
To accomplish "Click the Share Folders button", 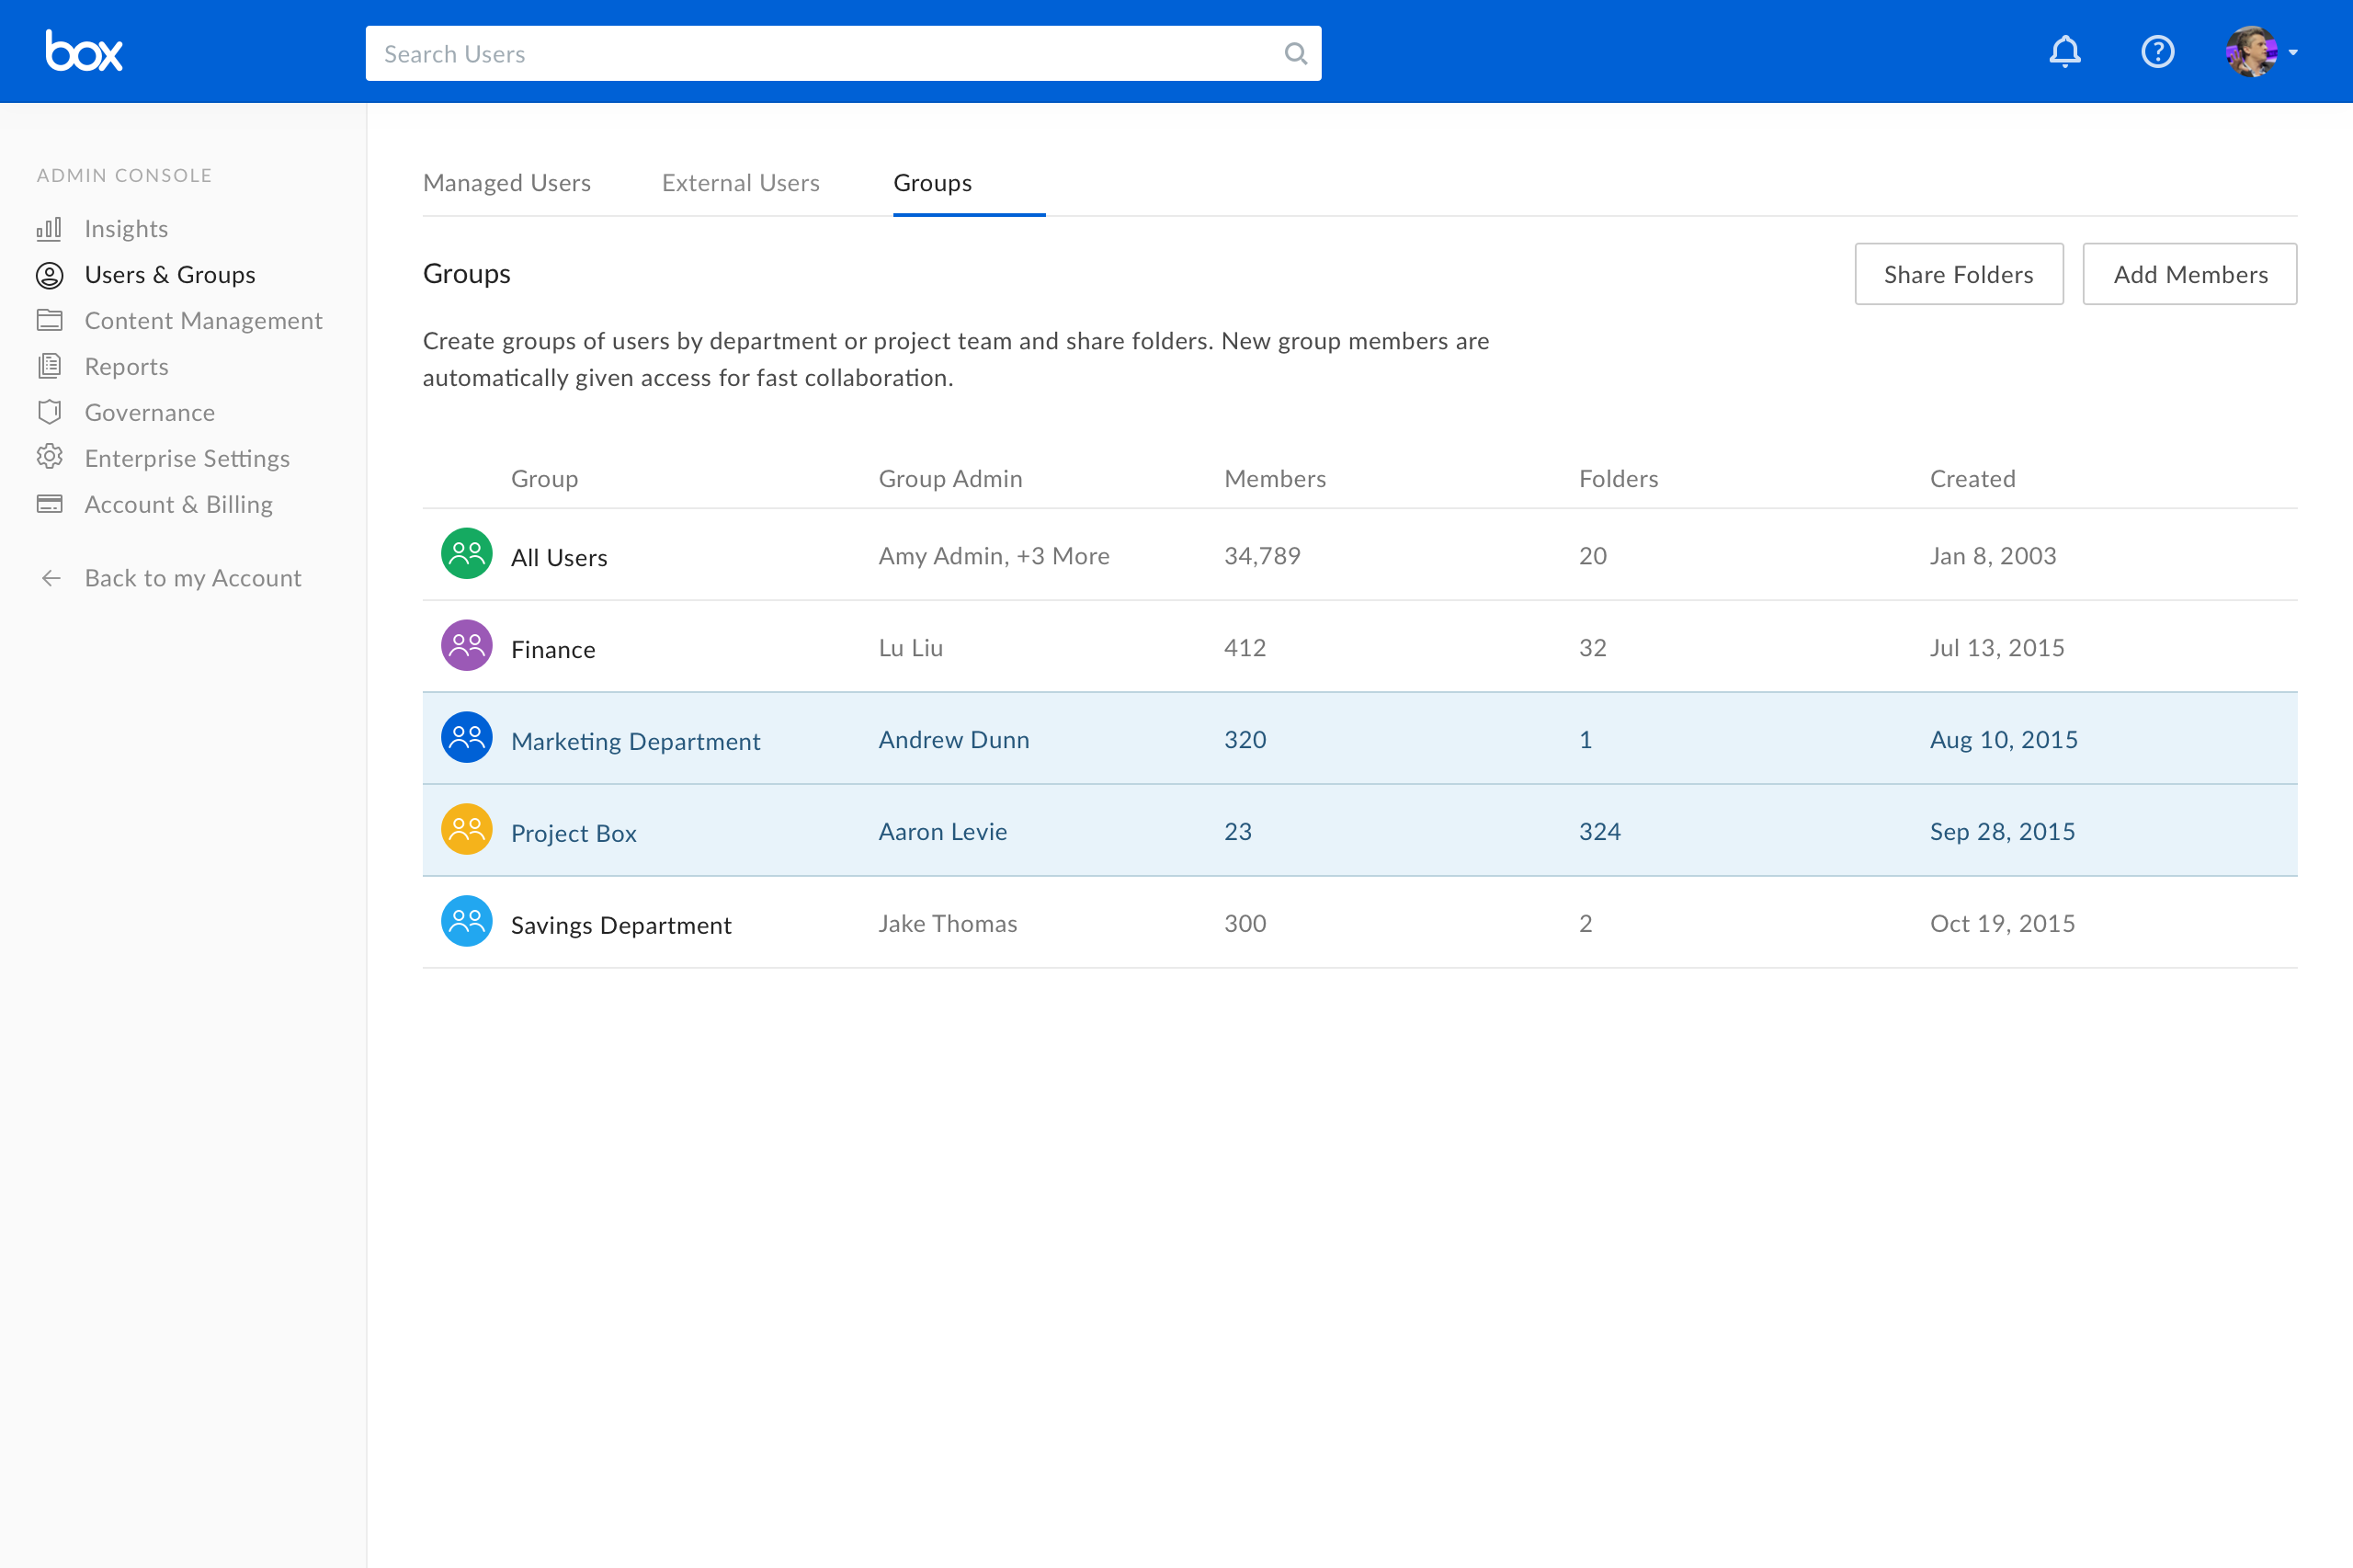I will tap(1958, 274).
